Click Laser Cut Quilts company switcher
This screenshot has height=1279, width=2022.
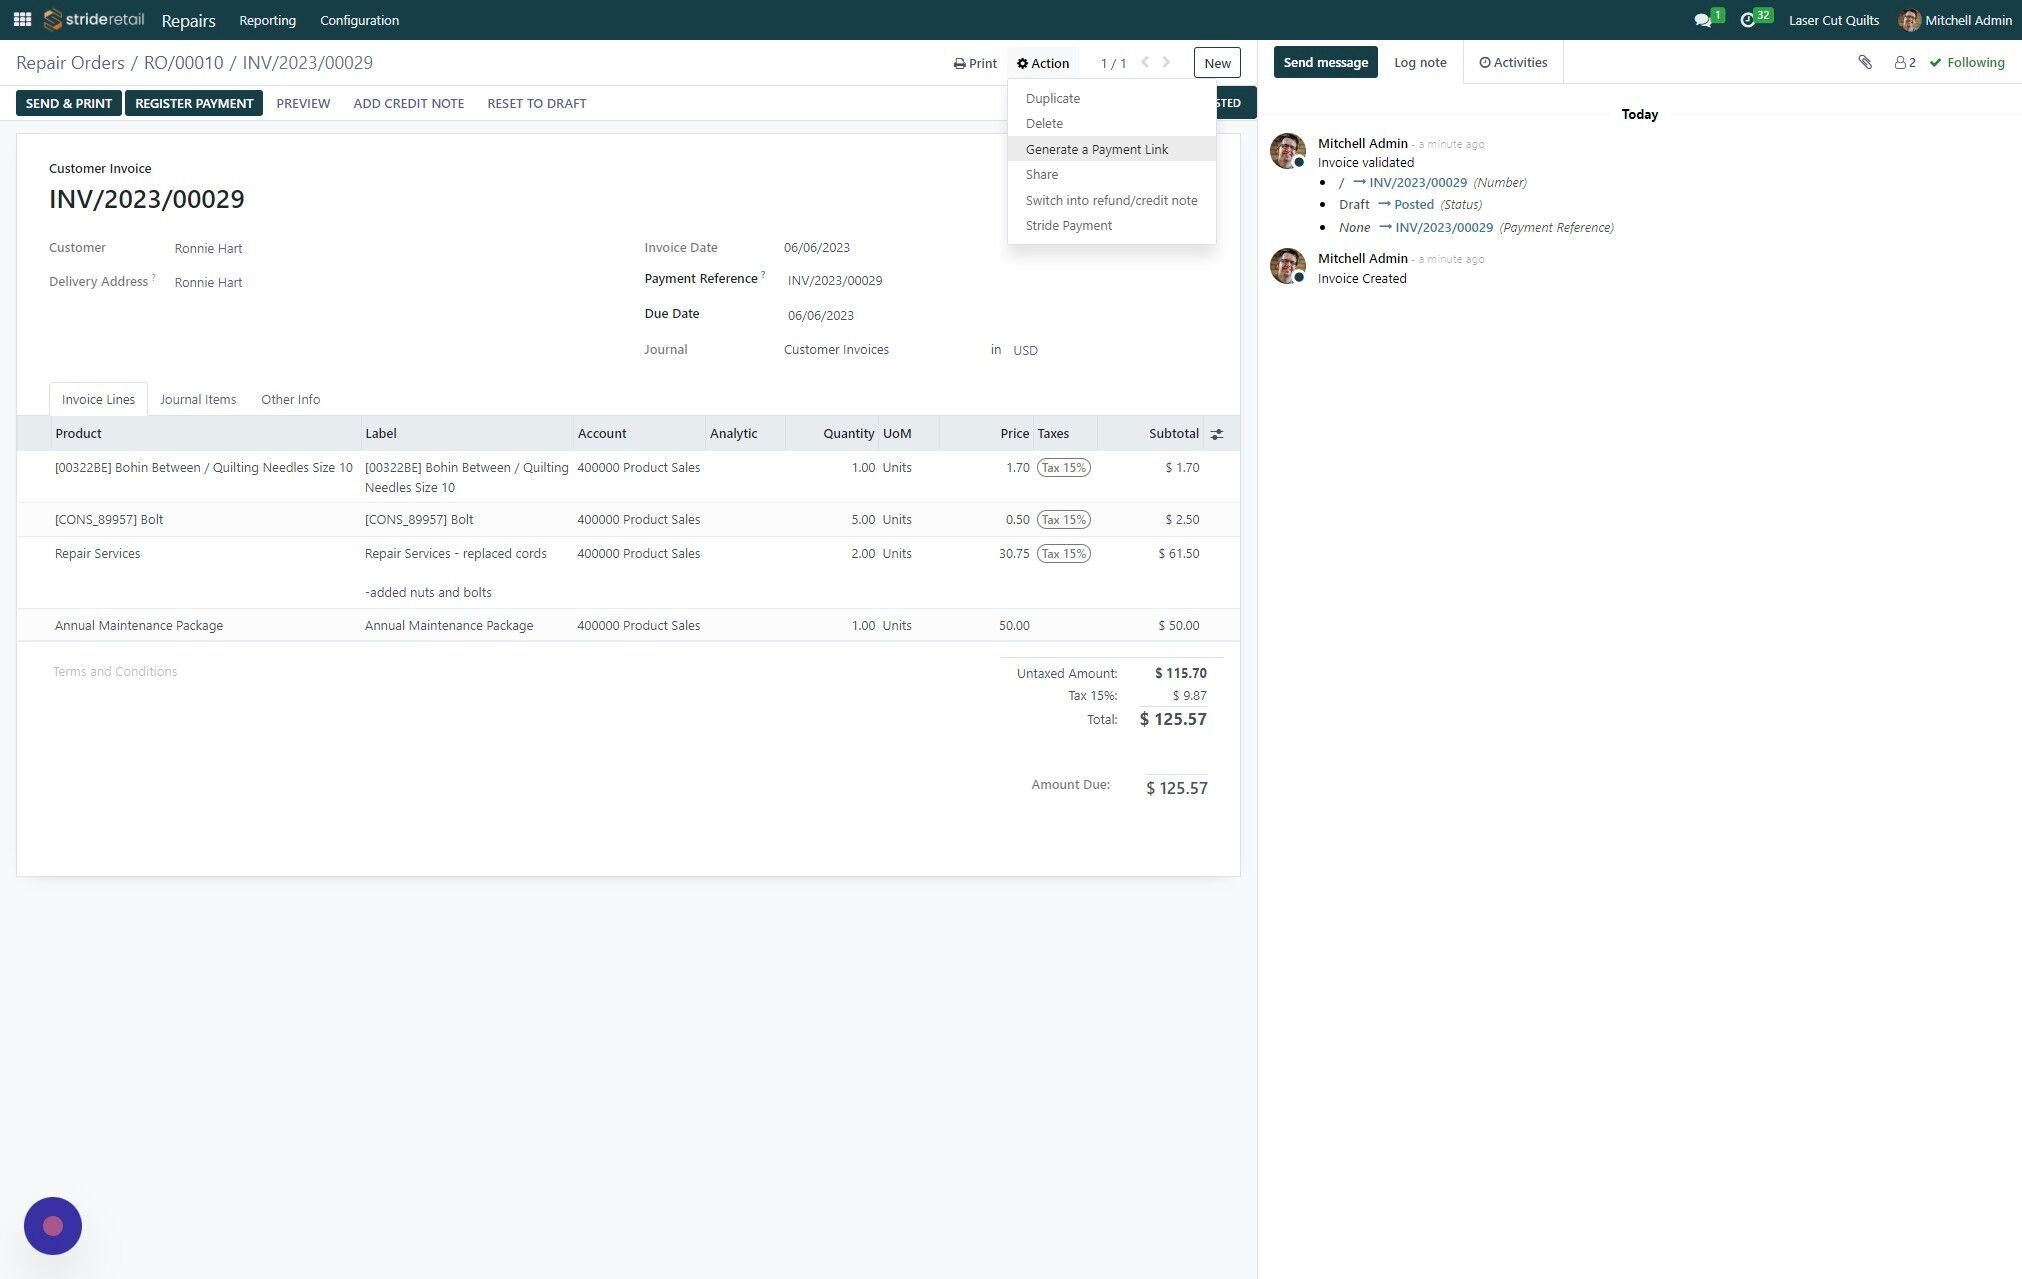pyautogui.click(x=1833, y=20)
